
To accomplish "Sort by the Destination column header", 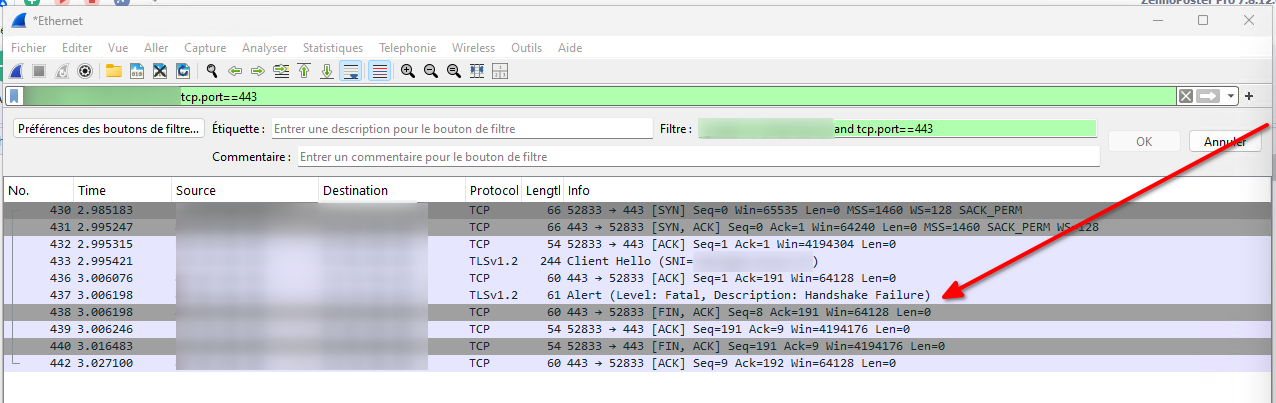I will point(392,191).
